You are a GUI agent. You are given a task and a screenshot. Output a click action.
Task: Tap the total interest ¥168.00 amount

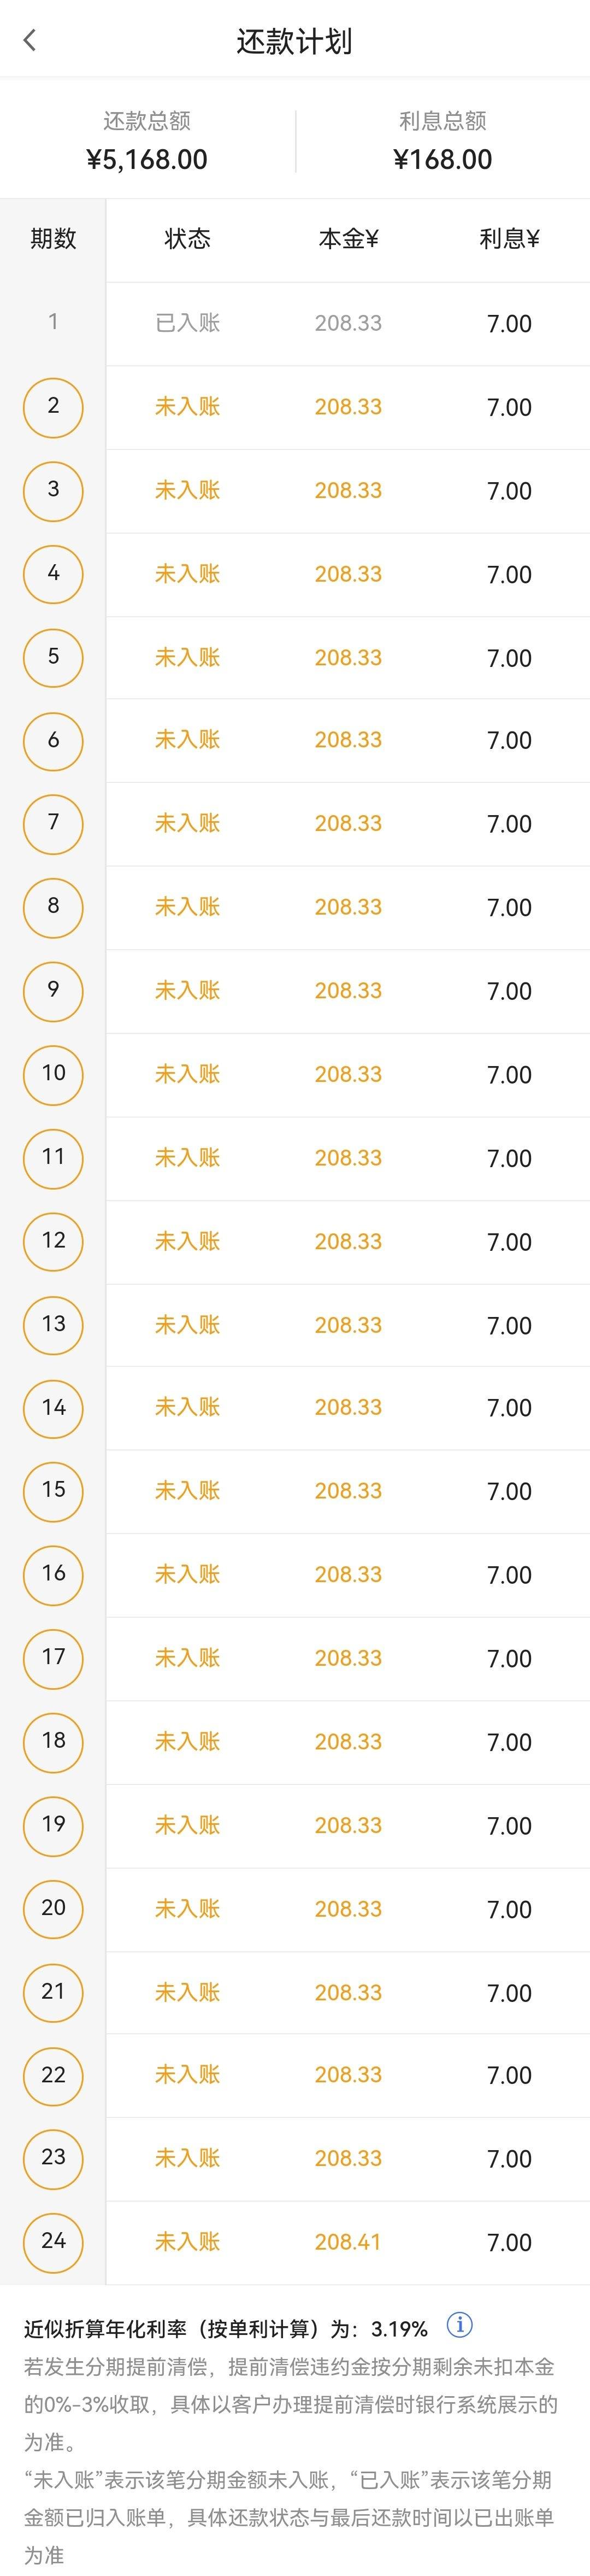click(442, 160)
